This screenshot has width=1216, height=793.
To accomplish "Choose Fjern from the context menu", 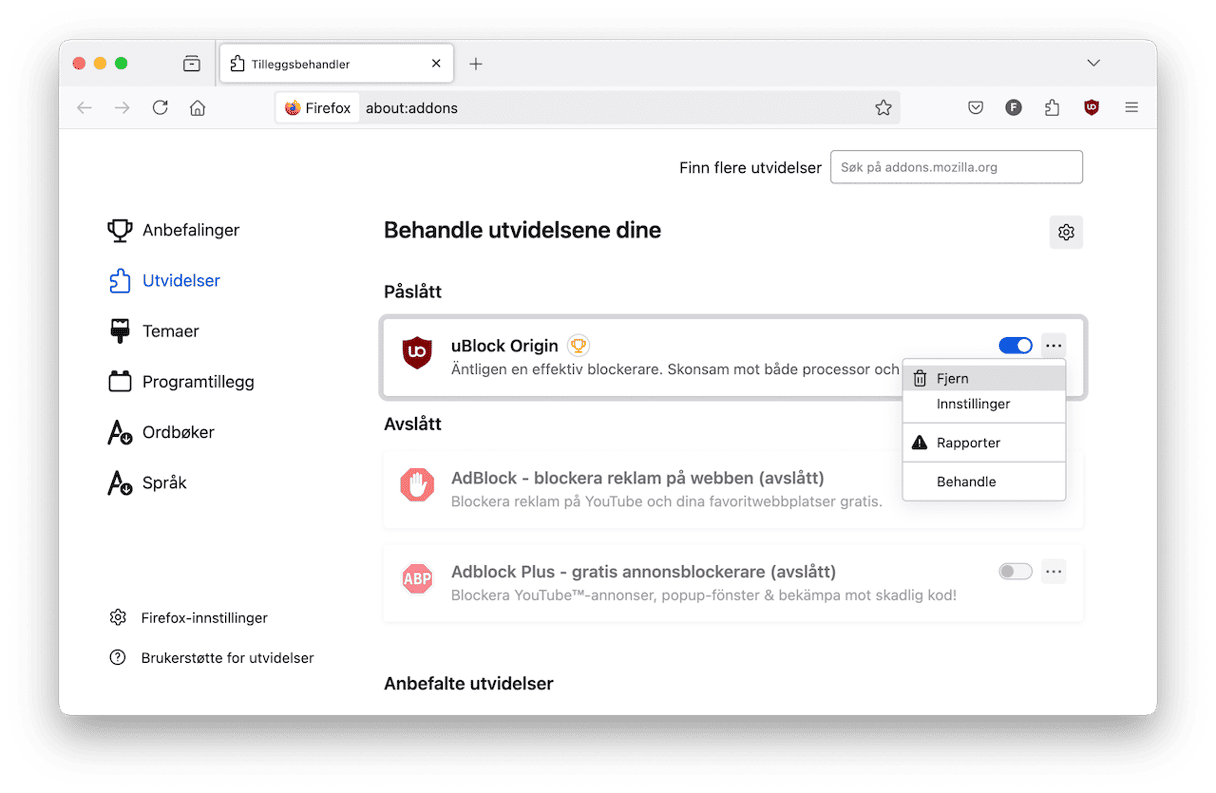I will point(984,379).
